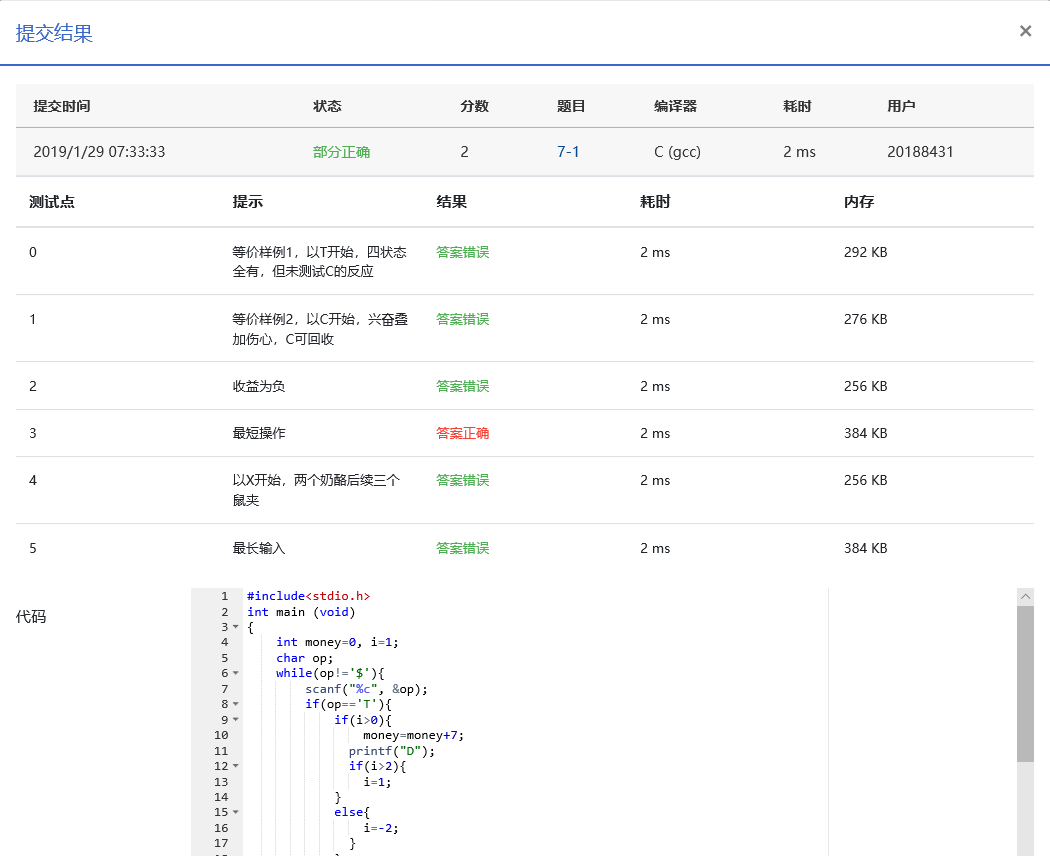Click test point 4 result 答案错误
Viewport: 1050px width, 856px height.
463,480
